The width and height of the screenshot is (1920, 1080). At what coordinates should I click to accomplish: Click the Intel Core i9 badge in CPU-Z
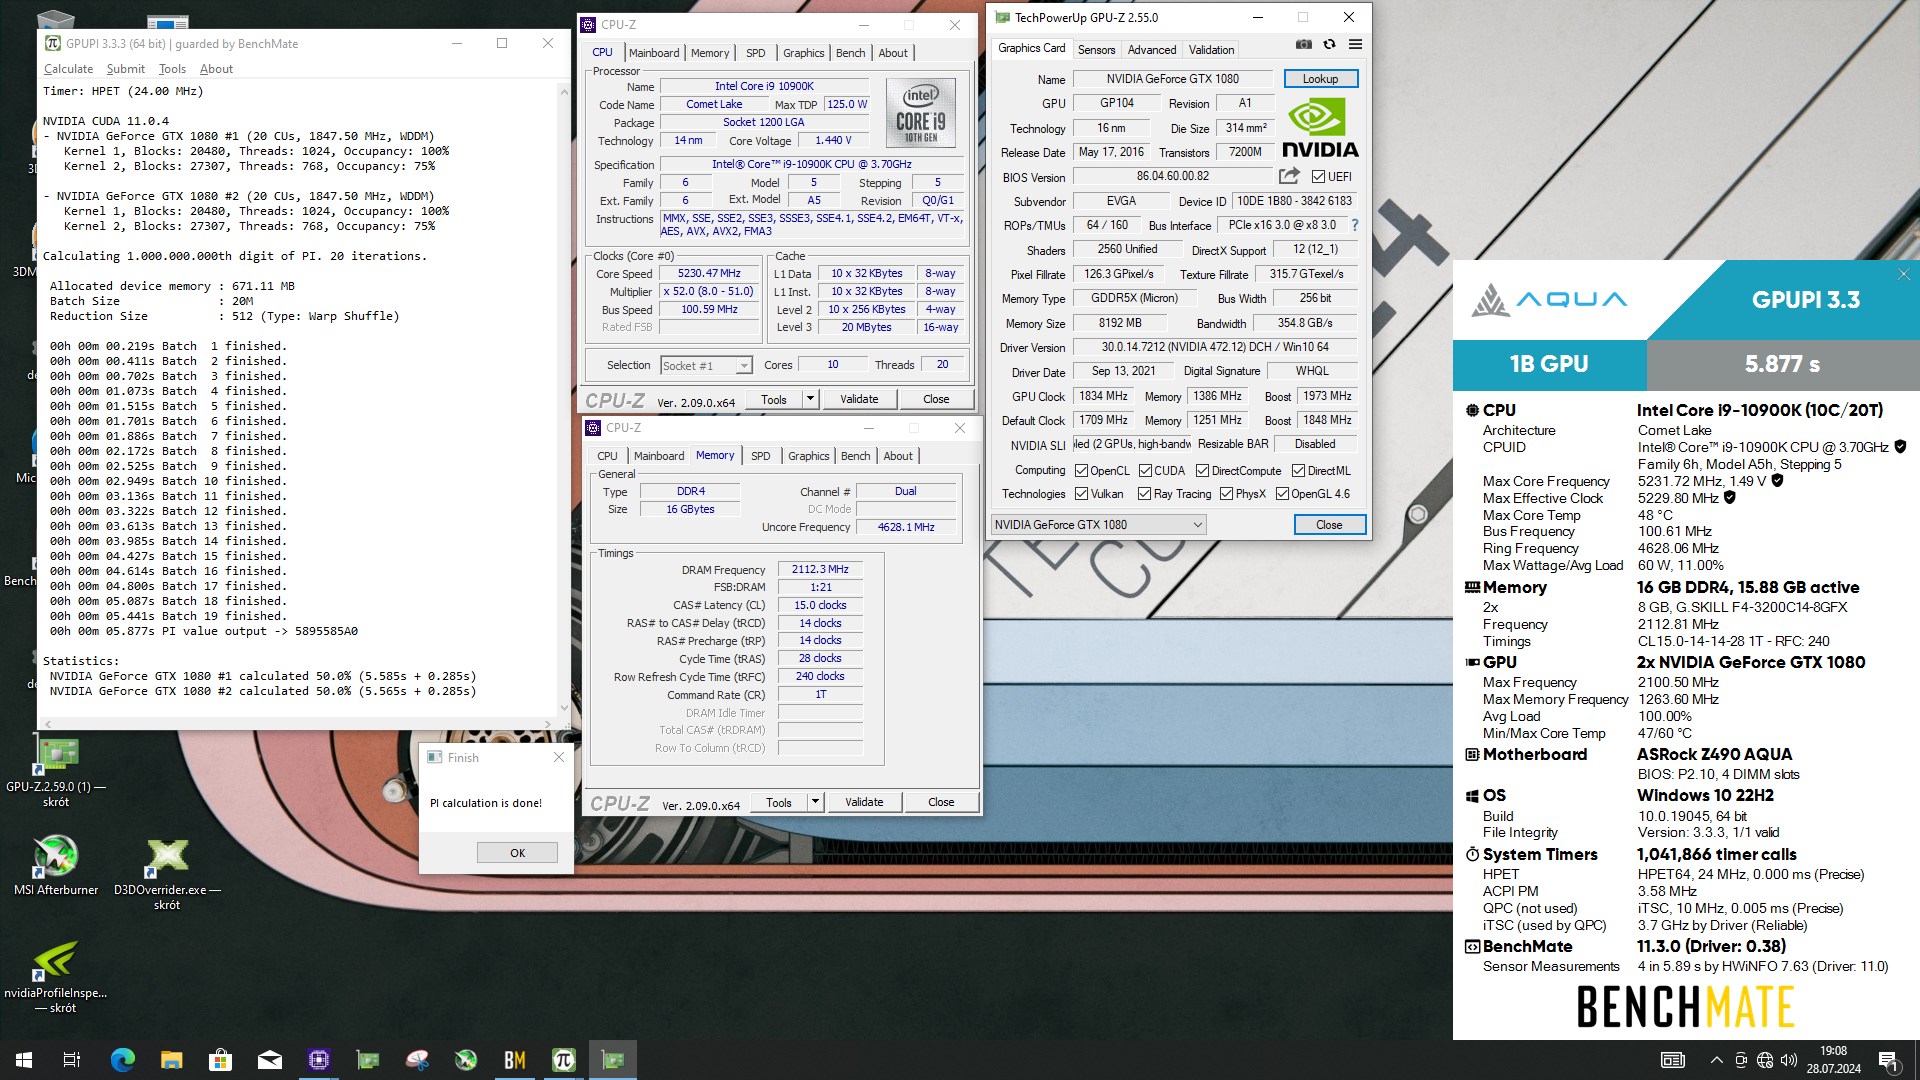920,113
